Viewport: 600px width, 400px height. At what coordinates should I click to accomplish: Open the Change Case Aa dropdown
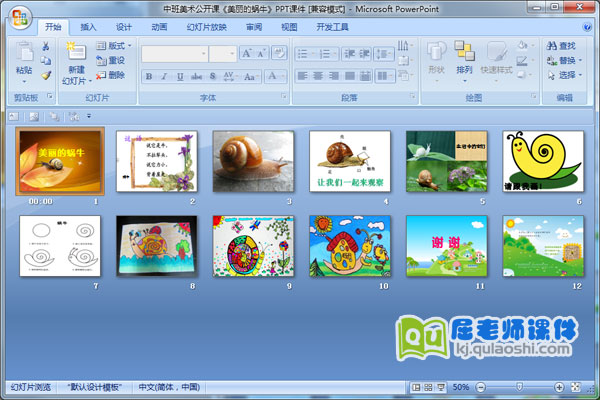[x=251, y=77]
